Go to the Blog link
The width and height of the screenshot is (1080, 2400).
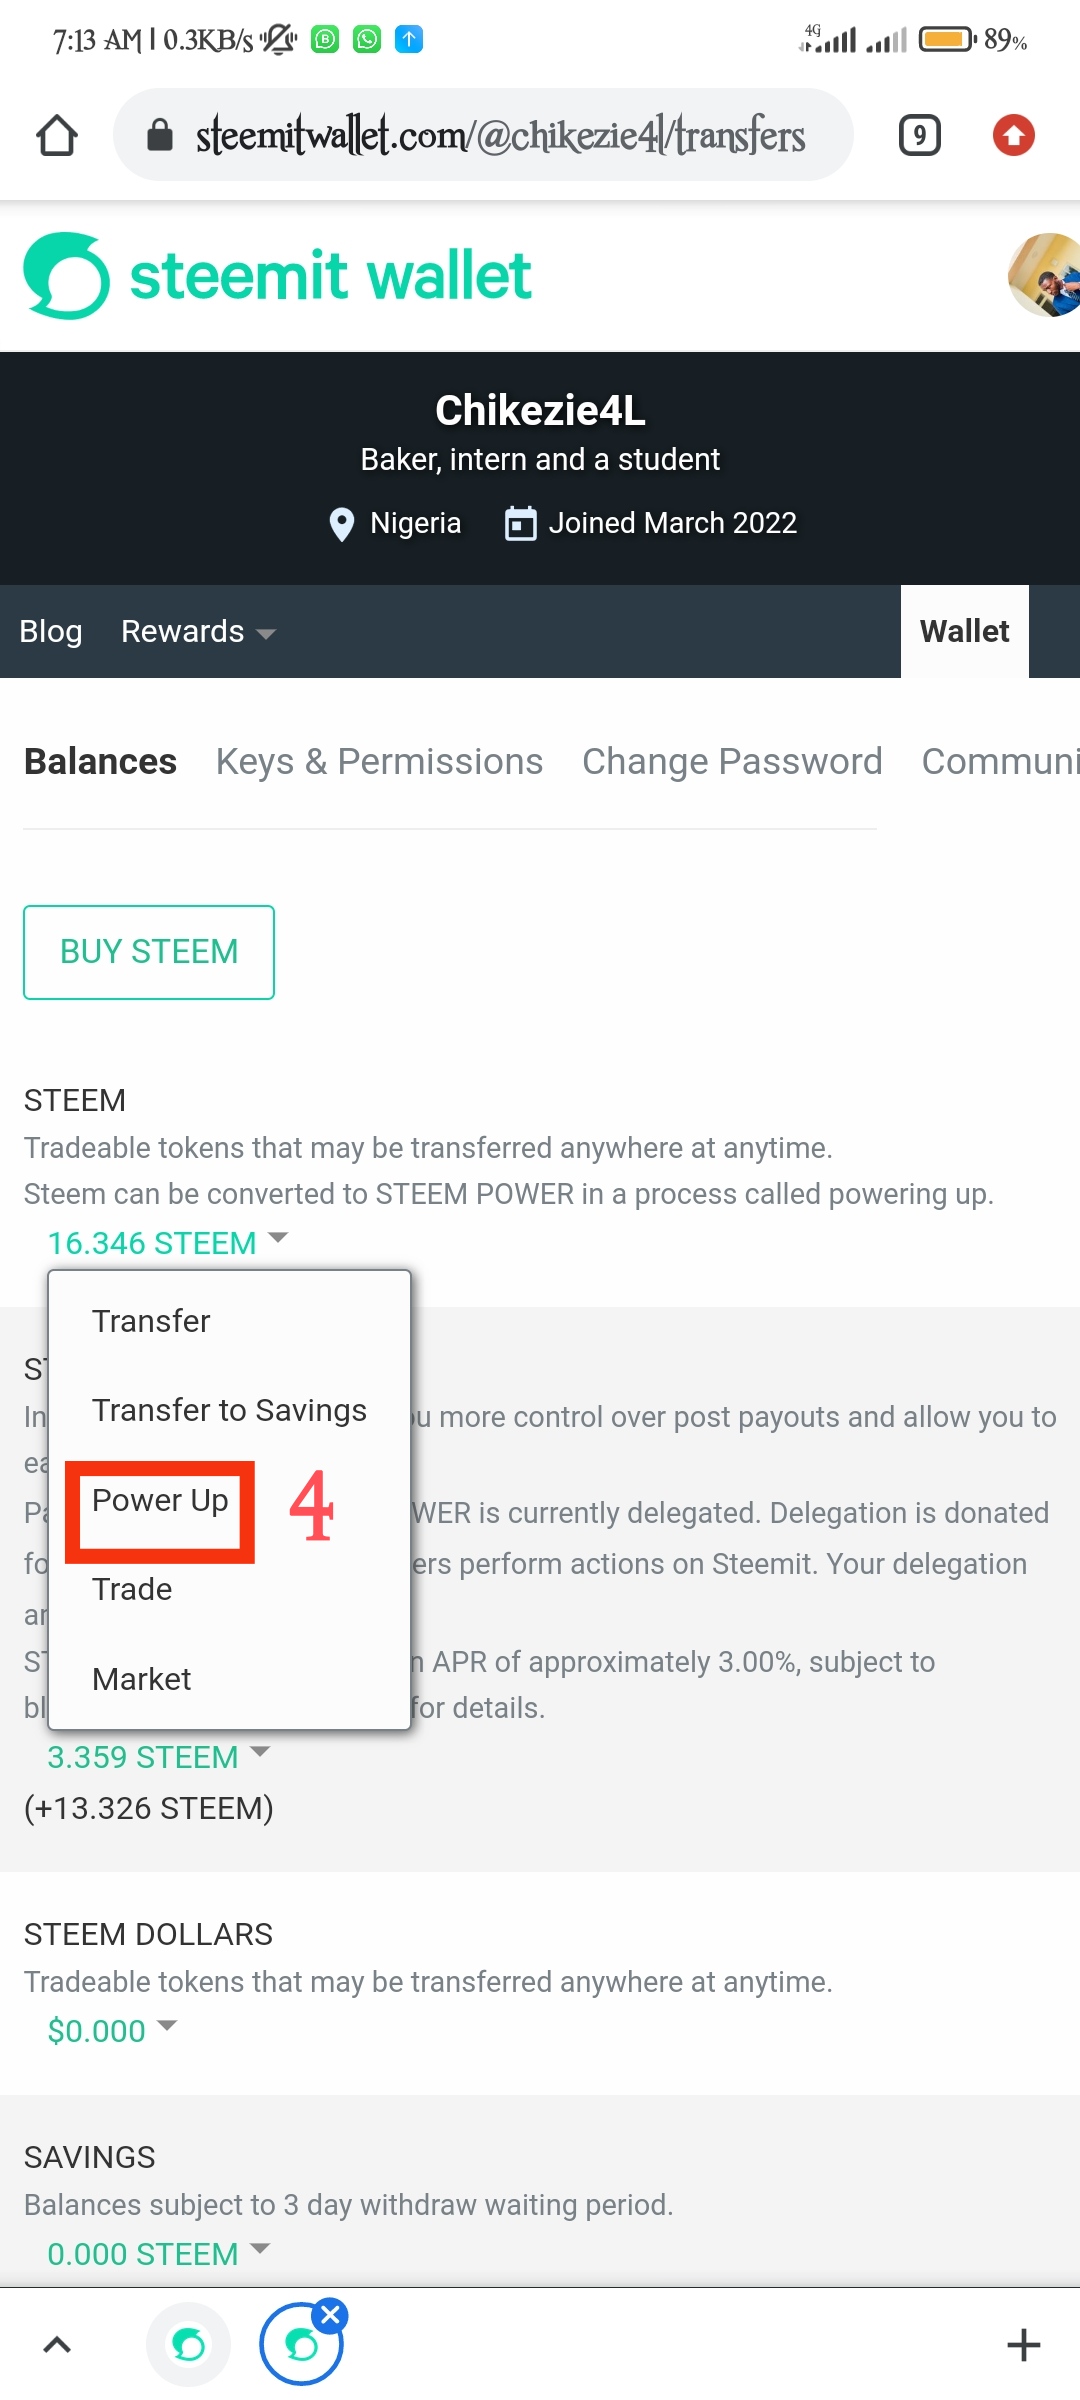[51, 632]
